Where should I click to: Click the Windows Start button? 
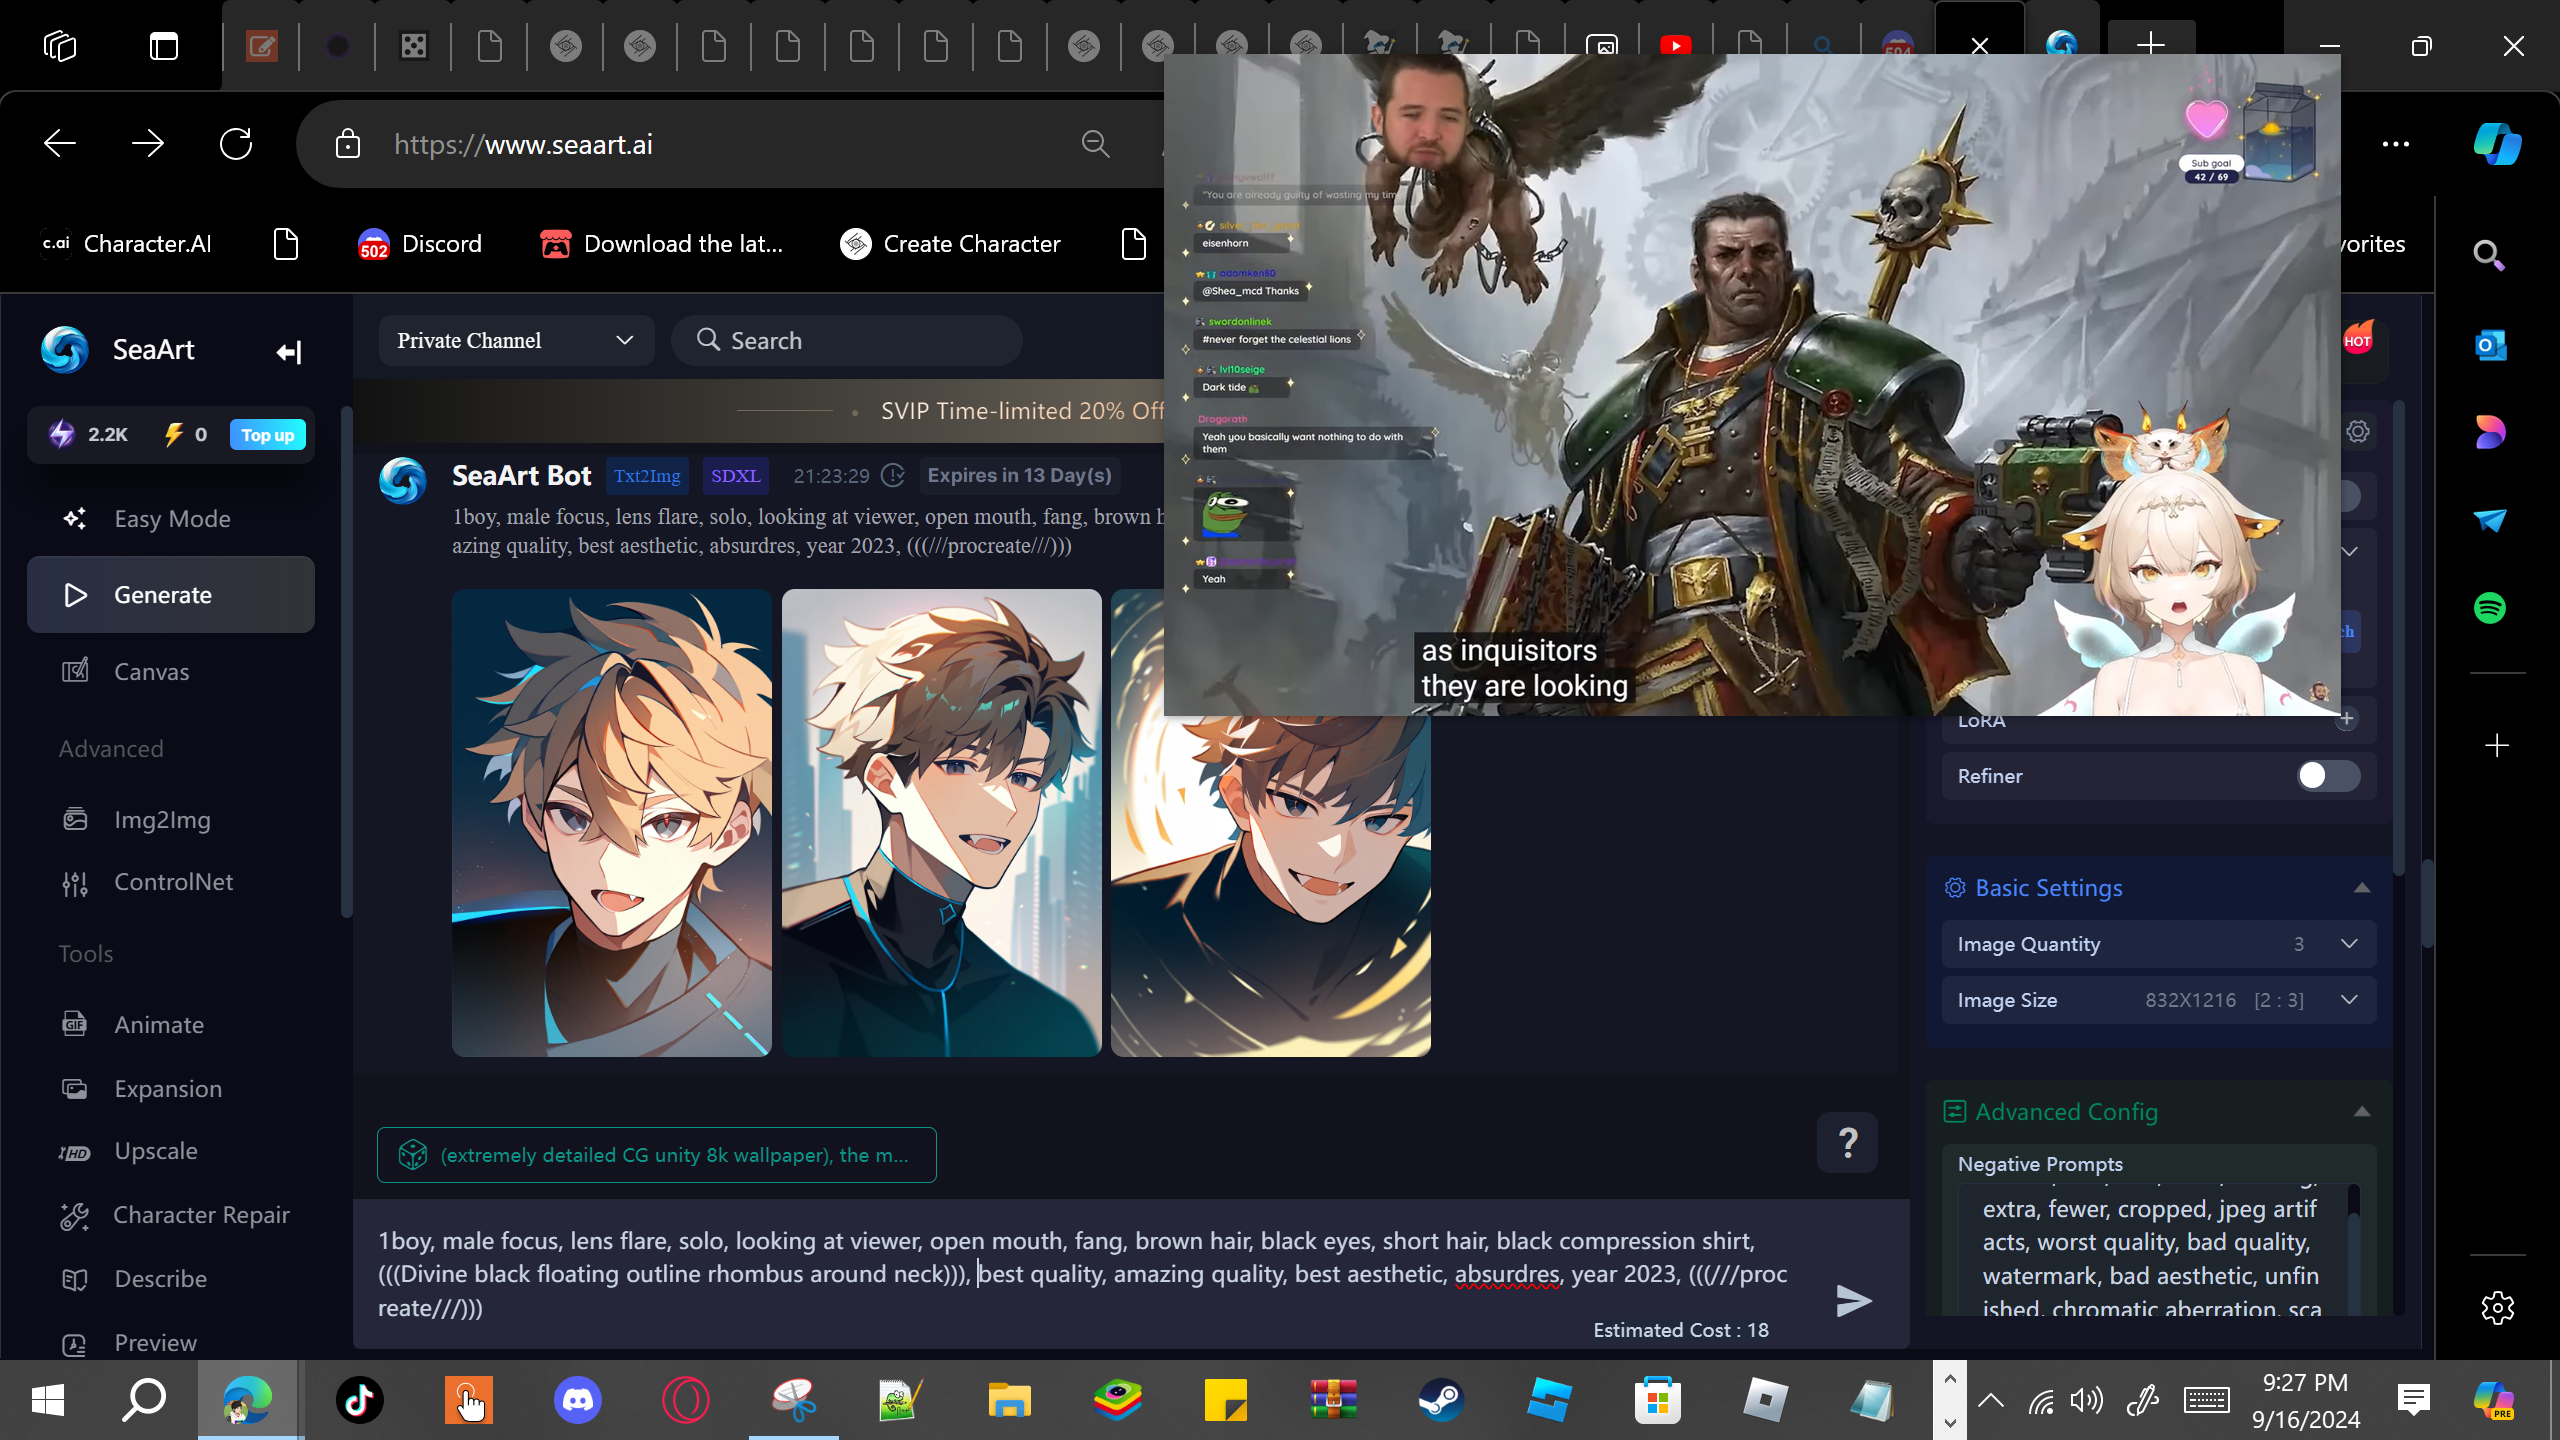click(x=47, y=1400)
